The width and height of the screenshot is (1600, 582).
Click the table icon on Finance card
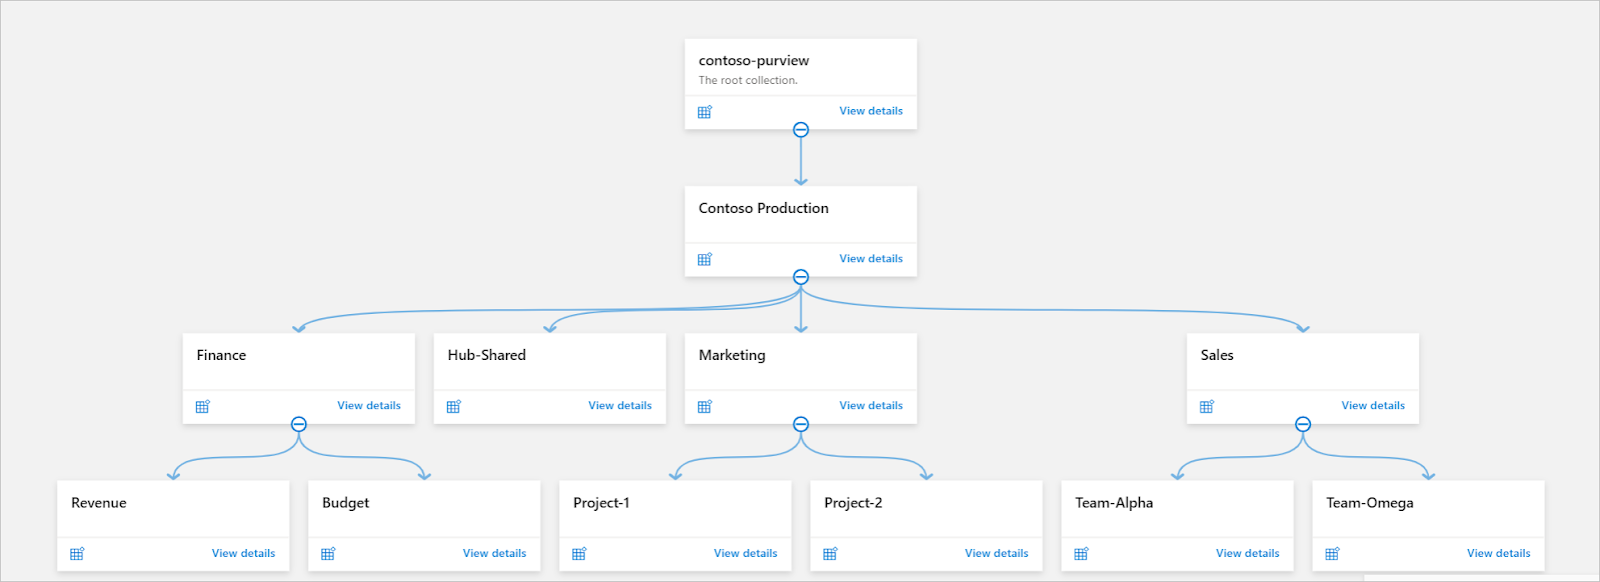[203, 406]
